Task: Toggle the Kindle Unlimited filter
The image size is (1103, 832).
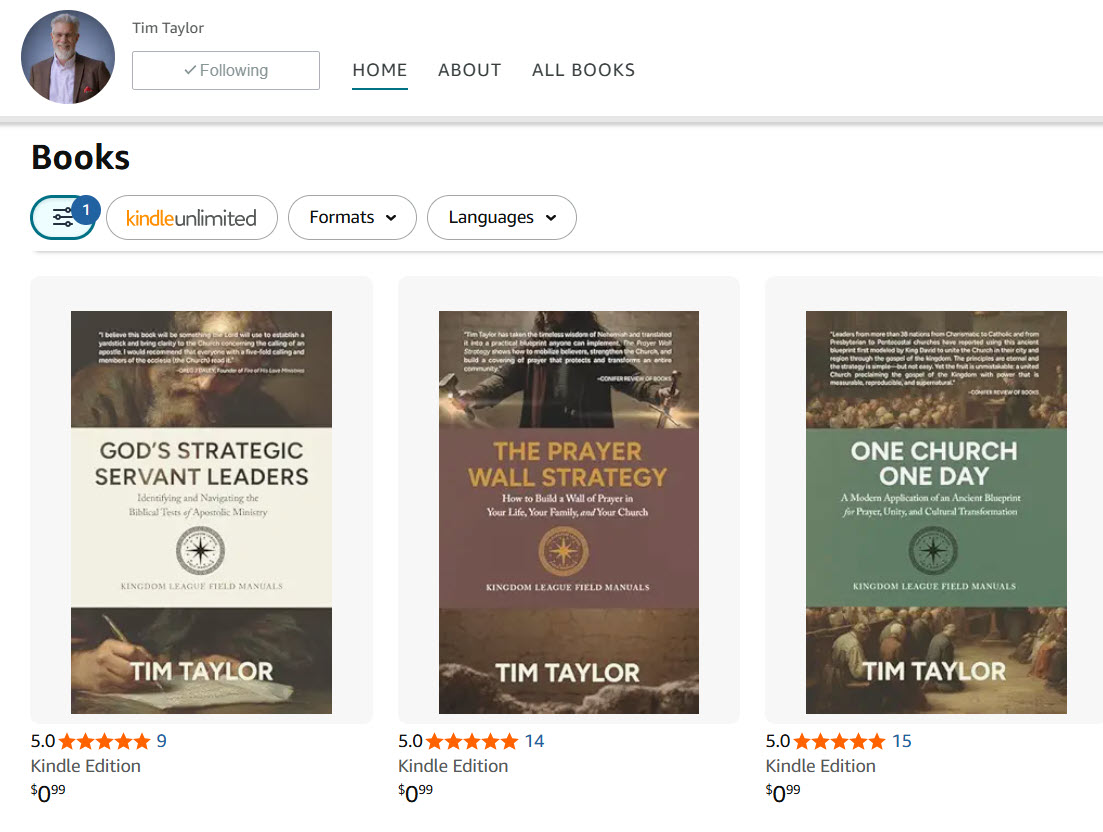Action: tap(192, 217)
